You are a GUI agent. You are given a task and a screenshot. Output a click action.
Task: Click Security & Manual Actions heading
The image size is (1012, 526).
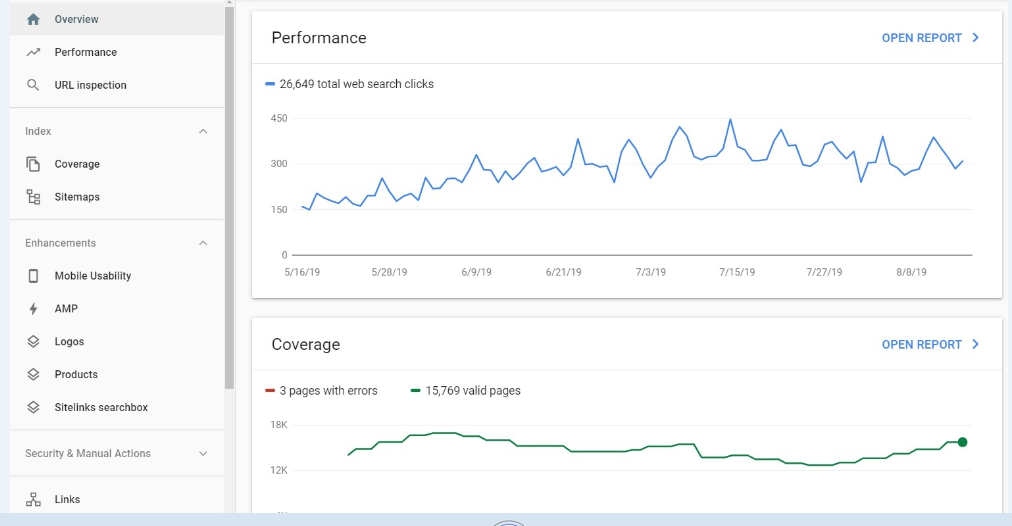click(x=88, y=454)
